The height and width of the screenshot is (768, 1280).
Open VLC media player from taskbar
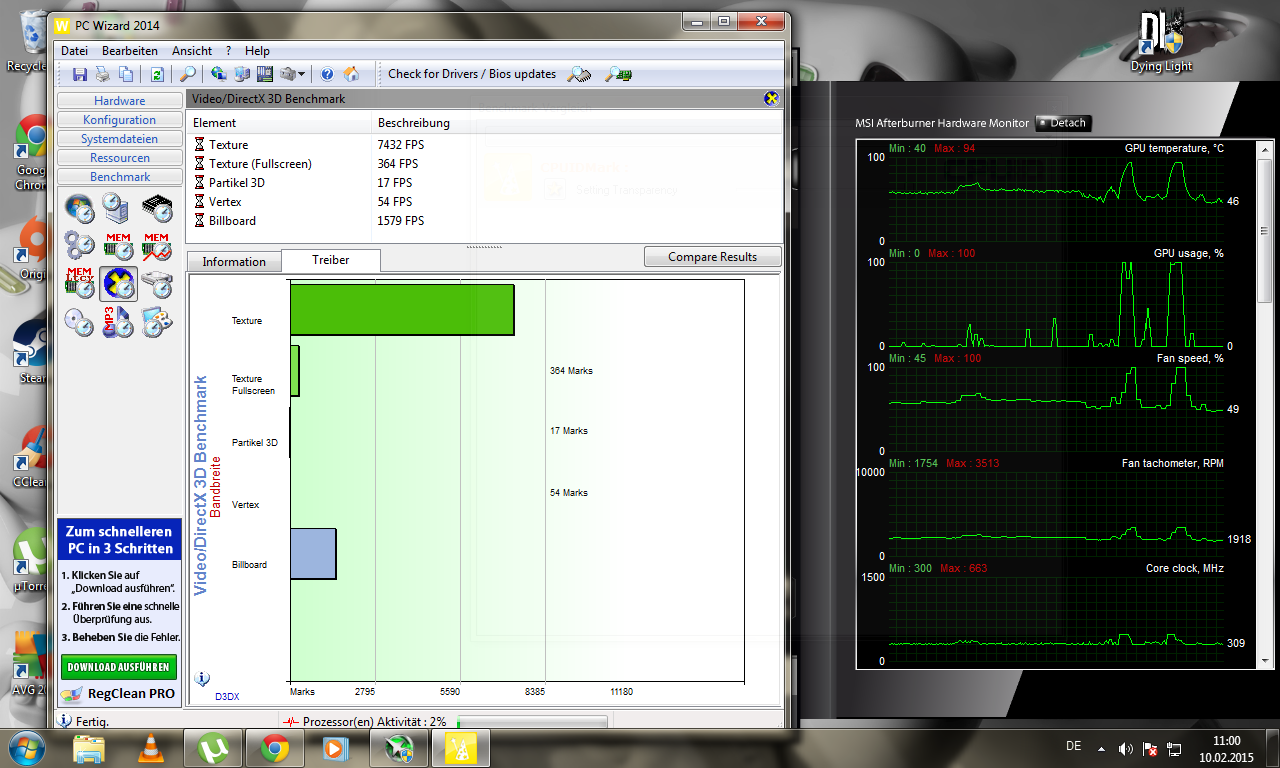[x=151, y=747]
